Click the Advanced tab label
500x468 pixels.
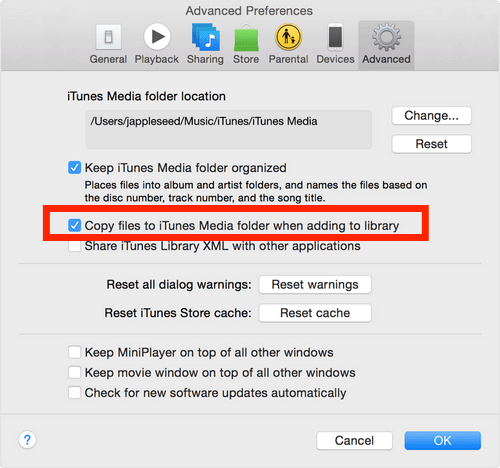coord(386,59)
